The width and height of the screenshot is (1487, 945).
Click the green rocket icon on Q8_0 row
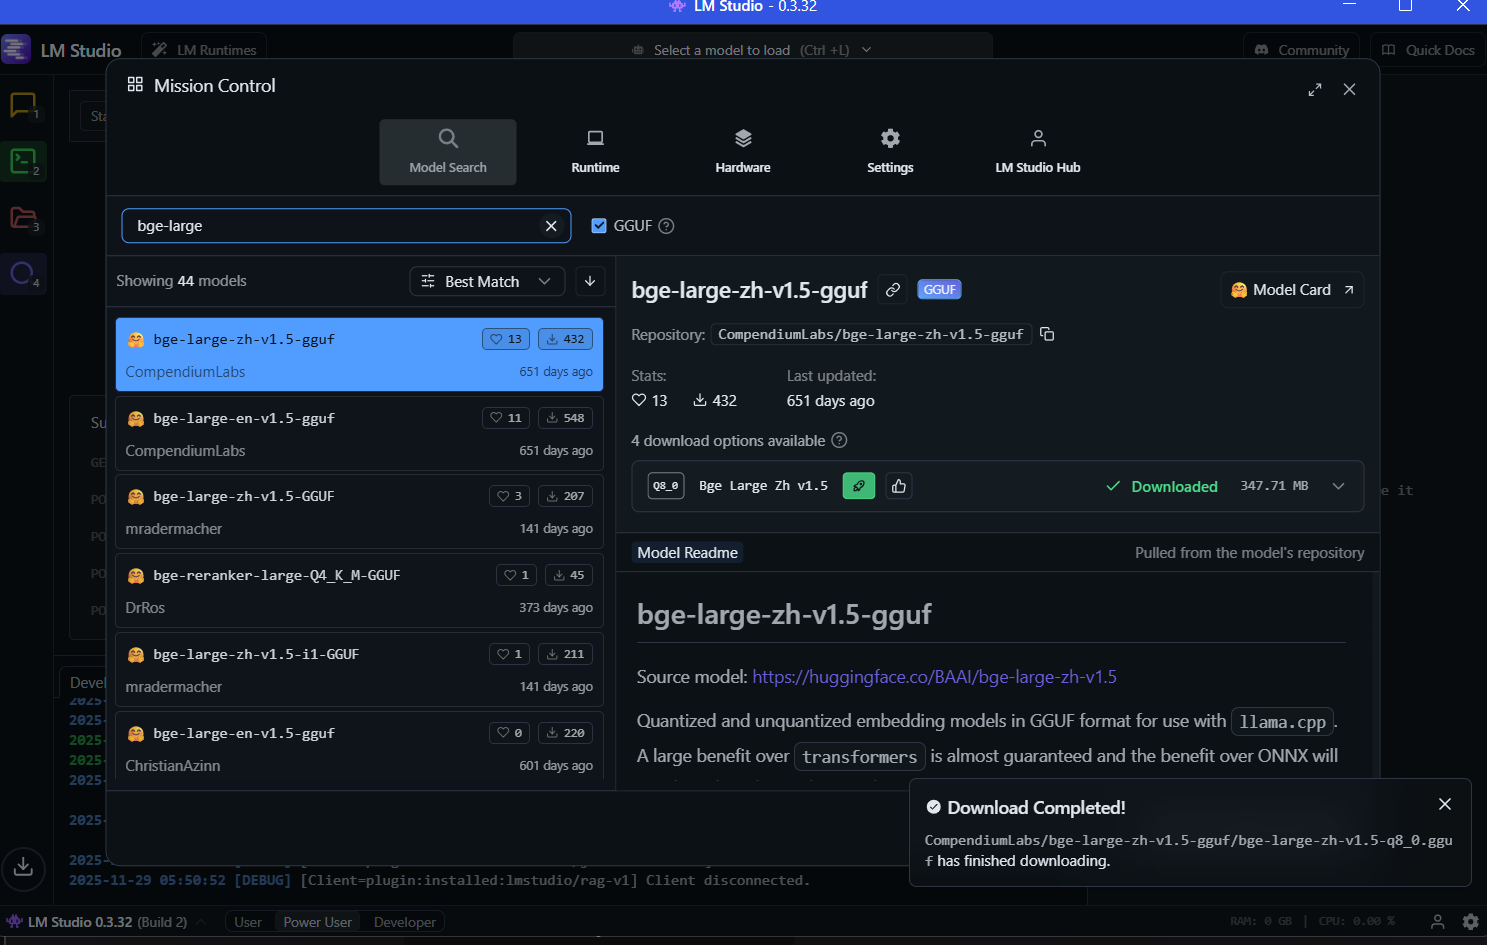tap(859, 486)
